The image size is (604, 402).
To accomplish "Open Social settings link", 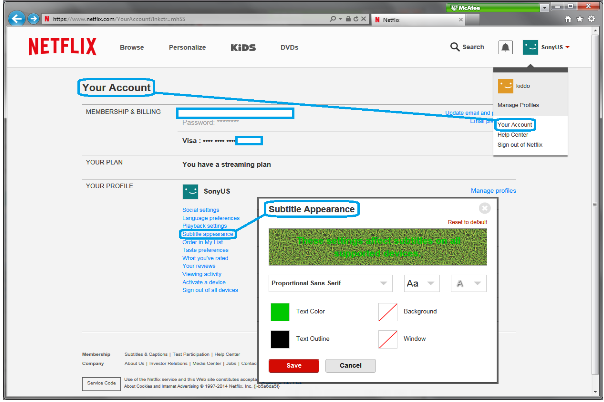I will pos(201,210).
